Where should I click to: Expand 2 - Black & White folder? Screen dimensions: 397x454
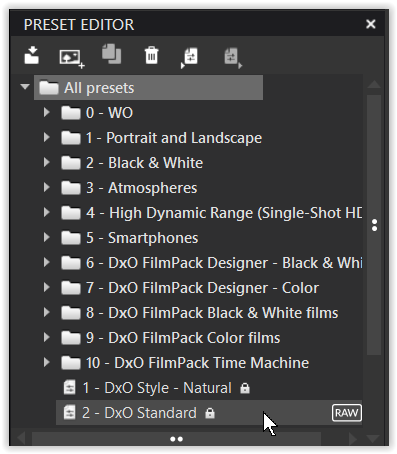click(x=47, y=162)
